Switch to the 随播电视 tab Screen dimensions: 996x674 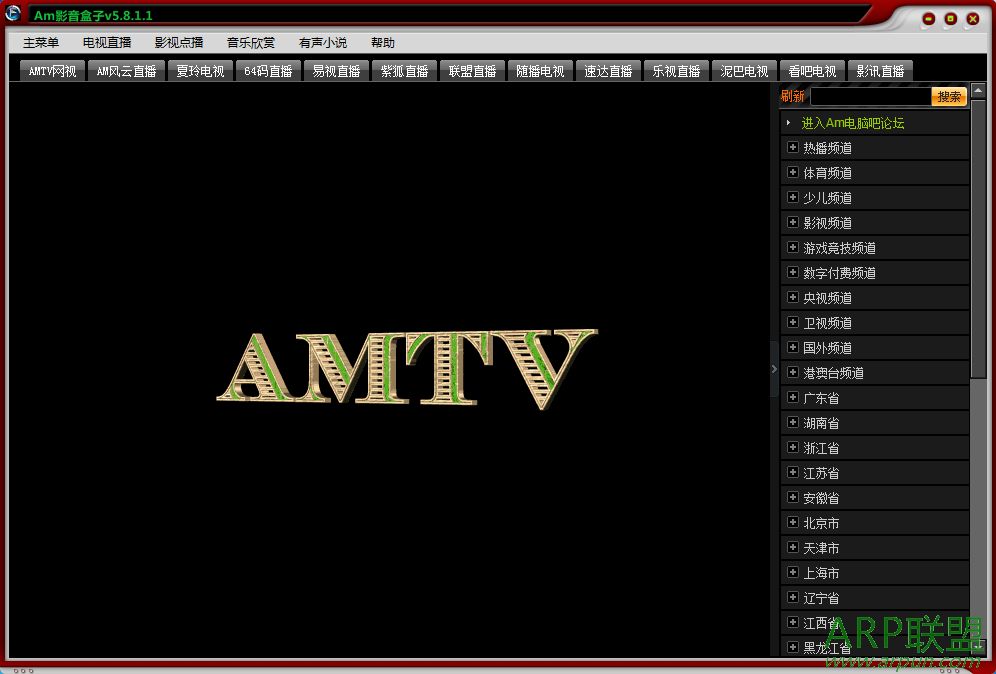coord(540,71)
